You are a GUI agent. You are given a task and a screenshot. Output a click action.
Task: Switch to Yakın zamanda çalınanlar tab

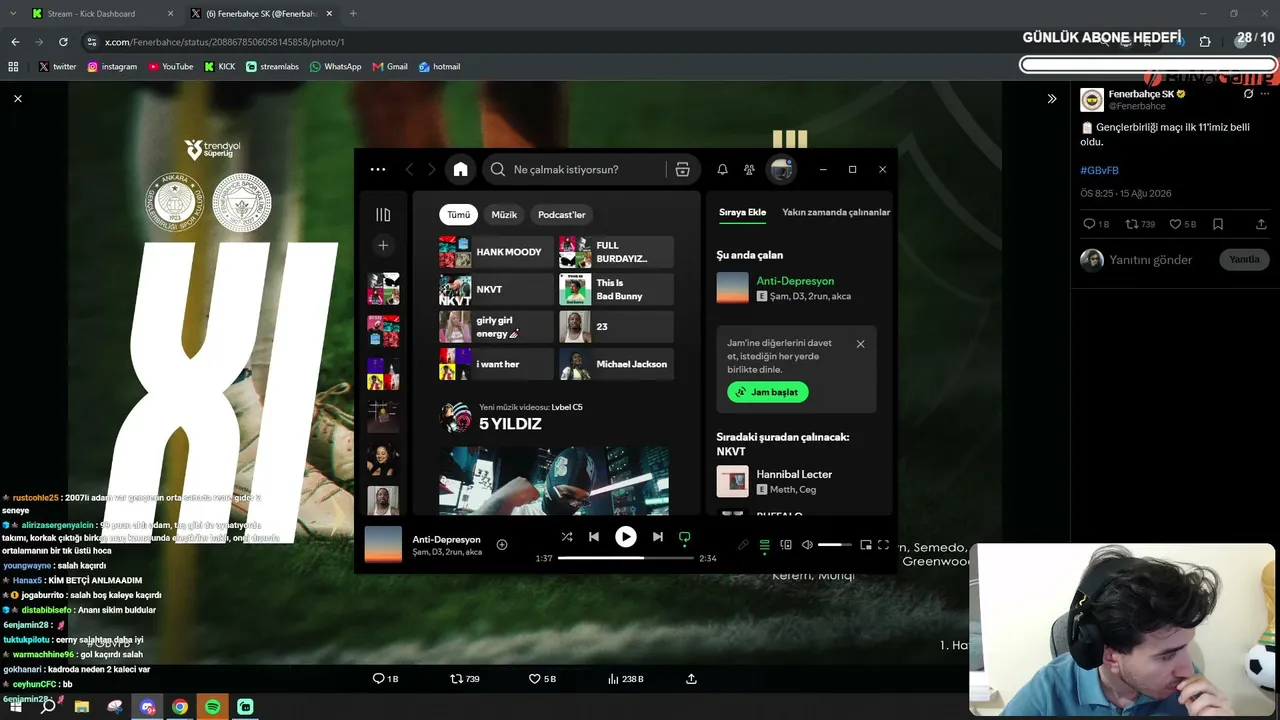[836, 212]
